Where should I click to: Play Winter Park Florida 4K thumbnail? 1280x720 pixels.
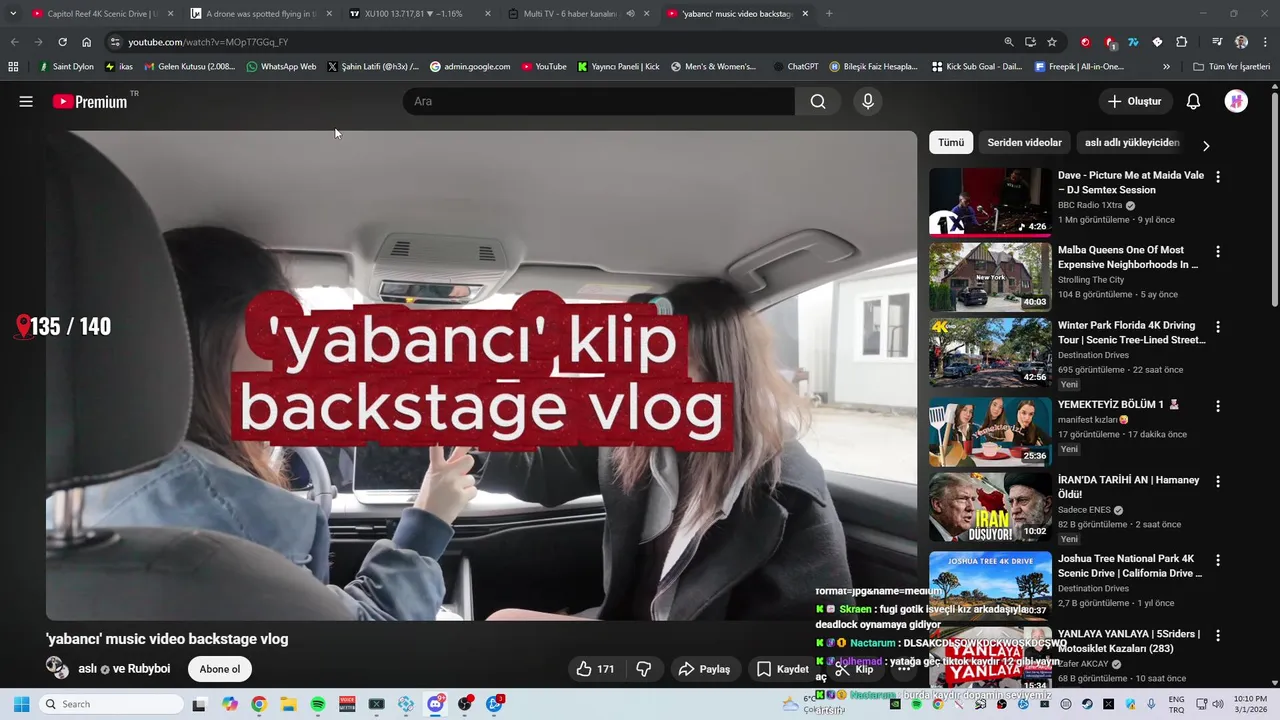point(990,352)
